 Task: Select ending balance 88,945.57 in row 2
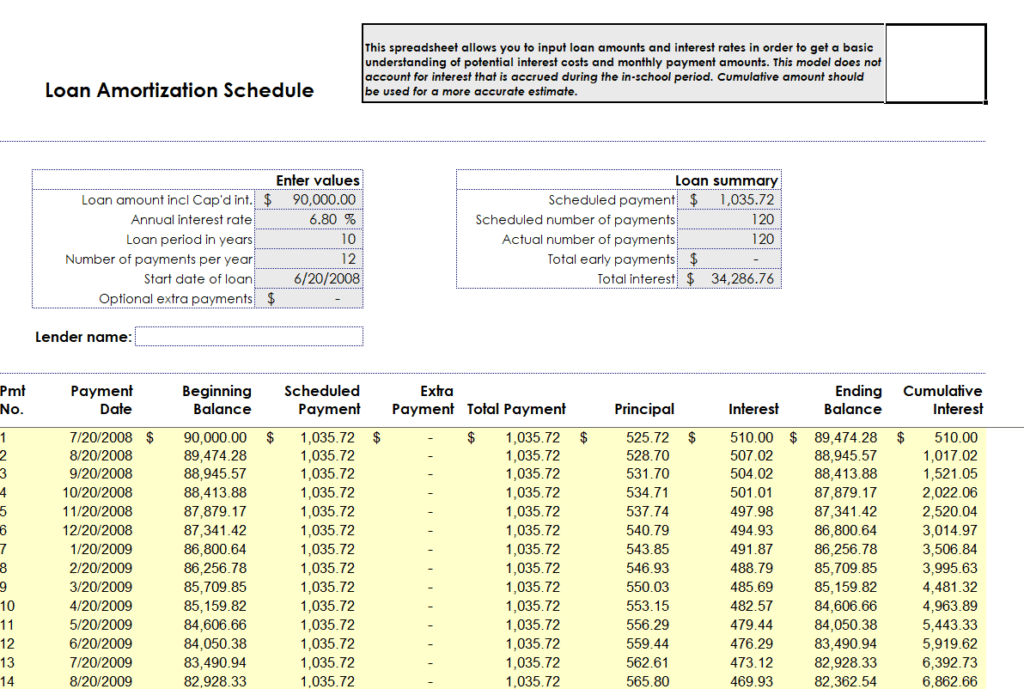pyautogui.click(x=846, y=456)
